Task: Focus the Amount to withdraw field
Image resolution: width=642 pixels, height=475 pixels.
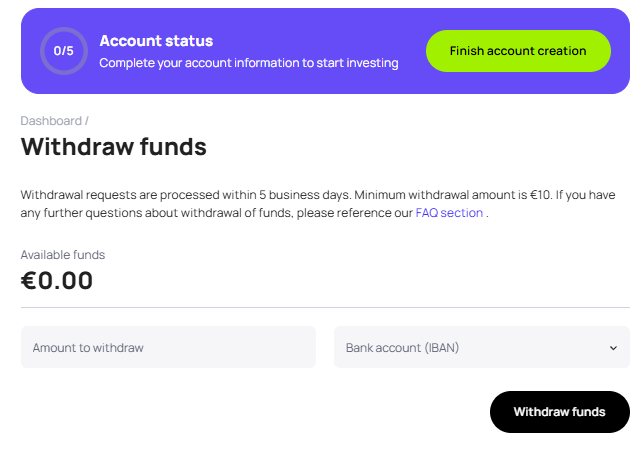Action: 168,347
